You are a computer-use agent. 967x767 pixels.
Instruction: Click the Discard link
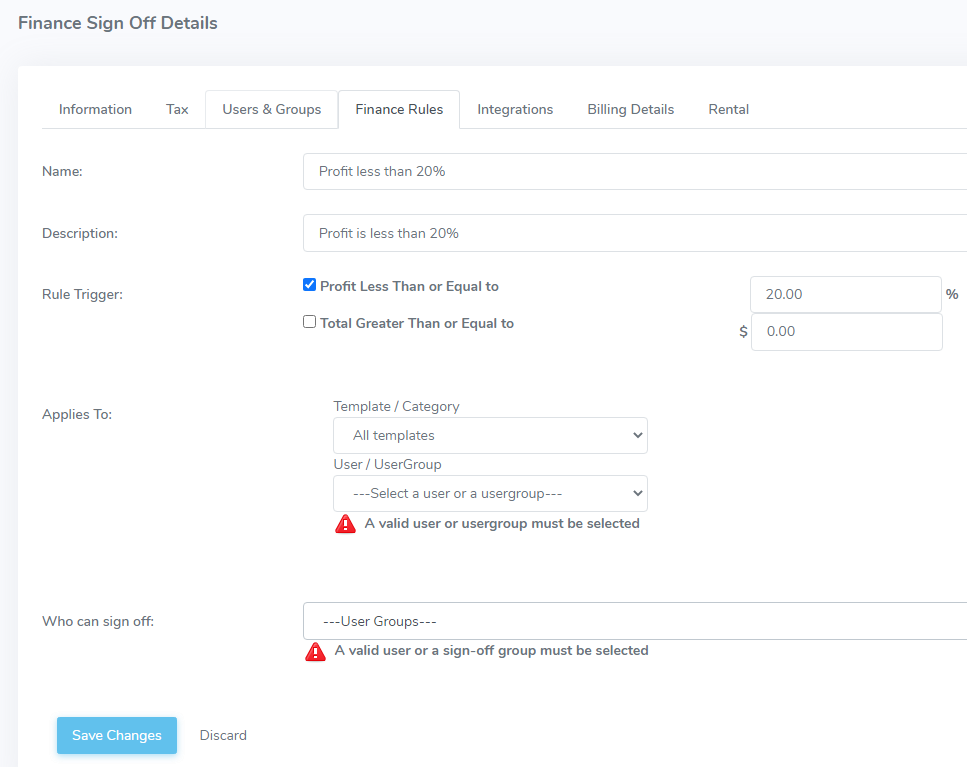tap(223, 735)
